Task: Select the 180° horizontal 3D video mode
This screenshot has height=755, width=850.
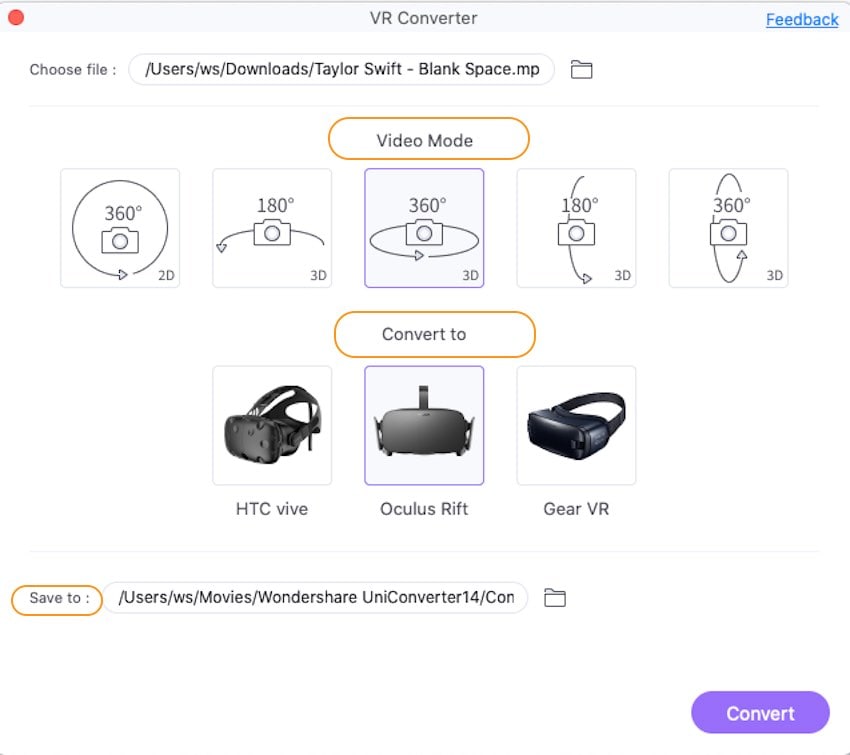Action: tap(272, 228)
